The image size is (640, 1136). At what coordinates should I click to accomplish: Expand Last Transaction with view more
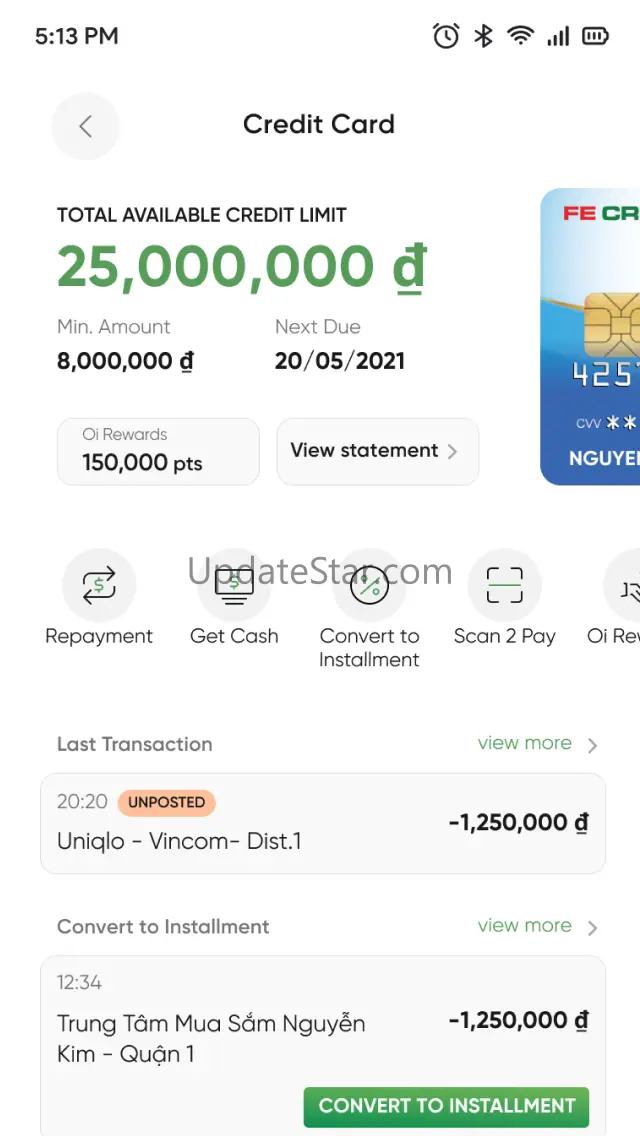(536, 744)
